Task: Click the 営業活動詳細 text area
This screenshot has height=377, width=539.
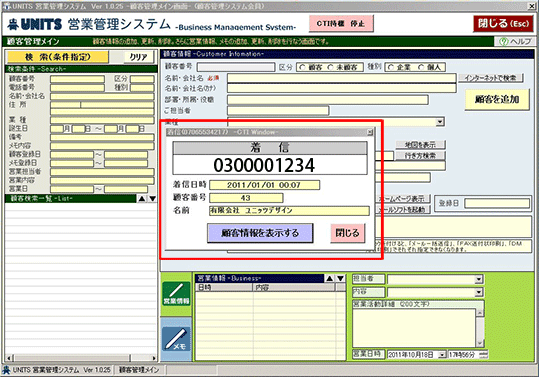Action: click(x=414, y=328)
